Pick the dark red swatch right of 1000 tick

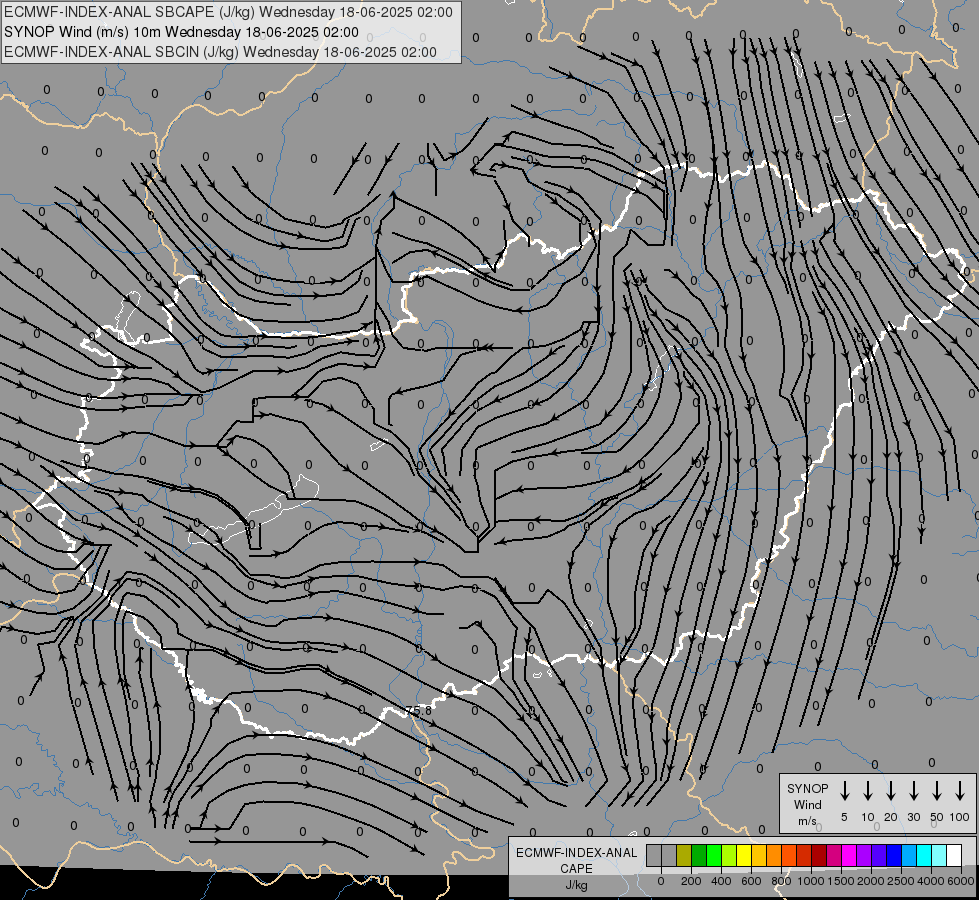pyautogui.click(x=819, y=855)
